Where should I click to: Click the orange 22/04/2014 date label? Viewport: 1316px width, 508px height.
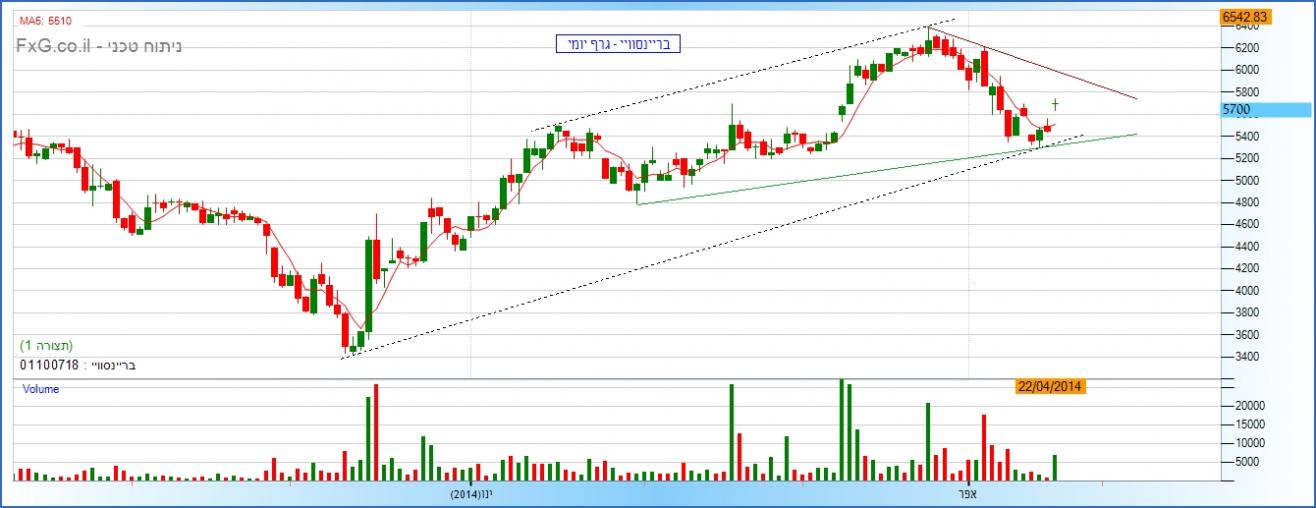coord(1051,387)
